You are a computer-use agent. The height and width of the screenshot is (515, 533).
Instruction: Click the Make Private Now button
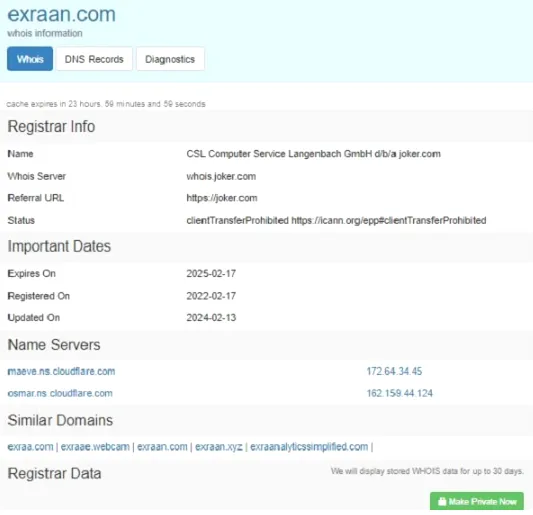477,501
